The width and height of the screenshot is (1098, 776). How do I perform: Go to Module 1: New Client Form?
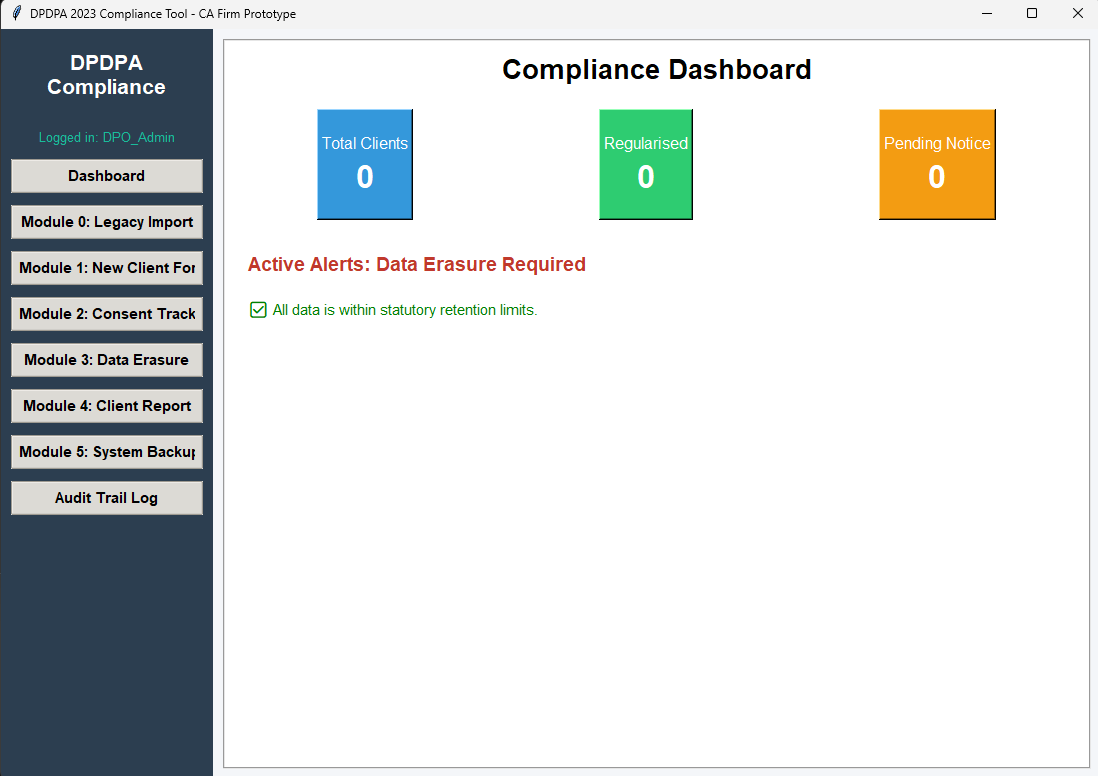coord(107,268)
